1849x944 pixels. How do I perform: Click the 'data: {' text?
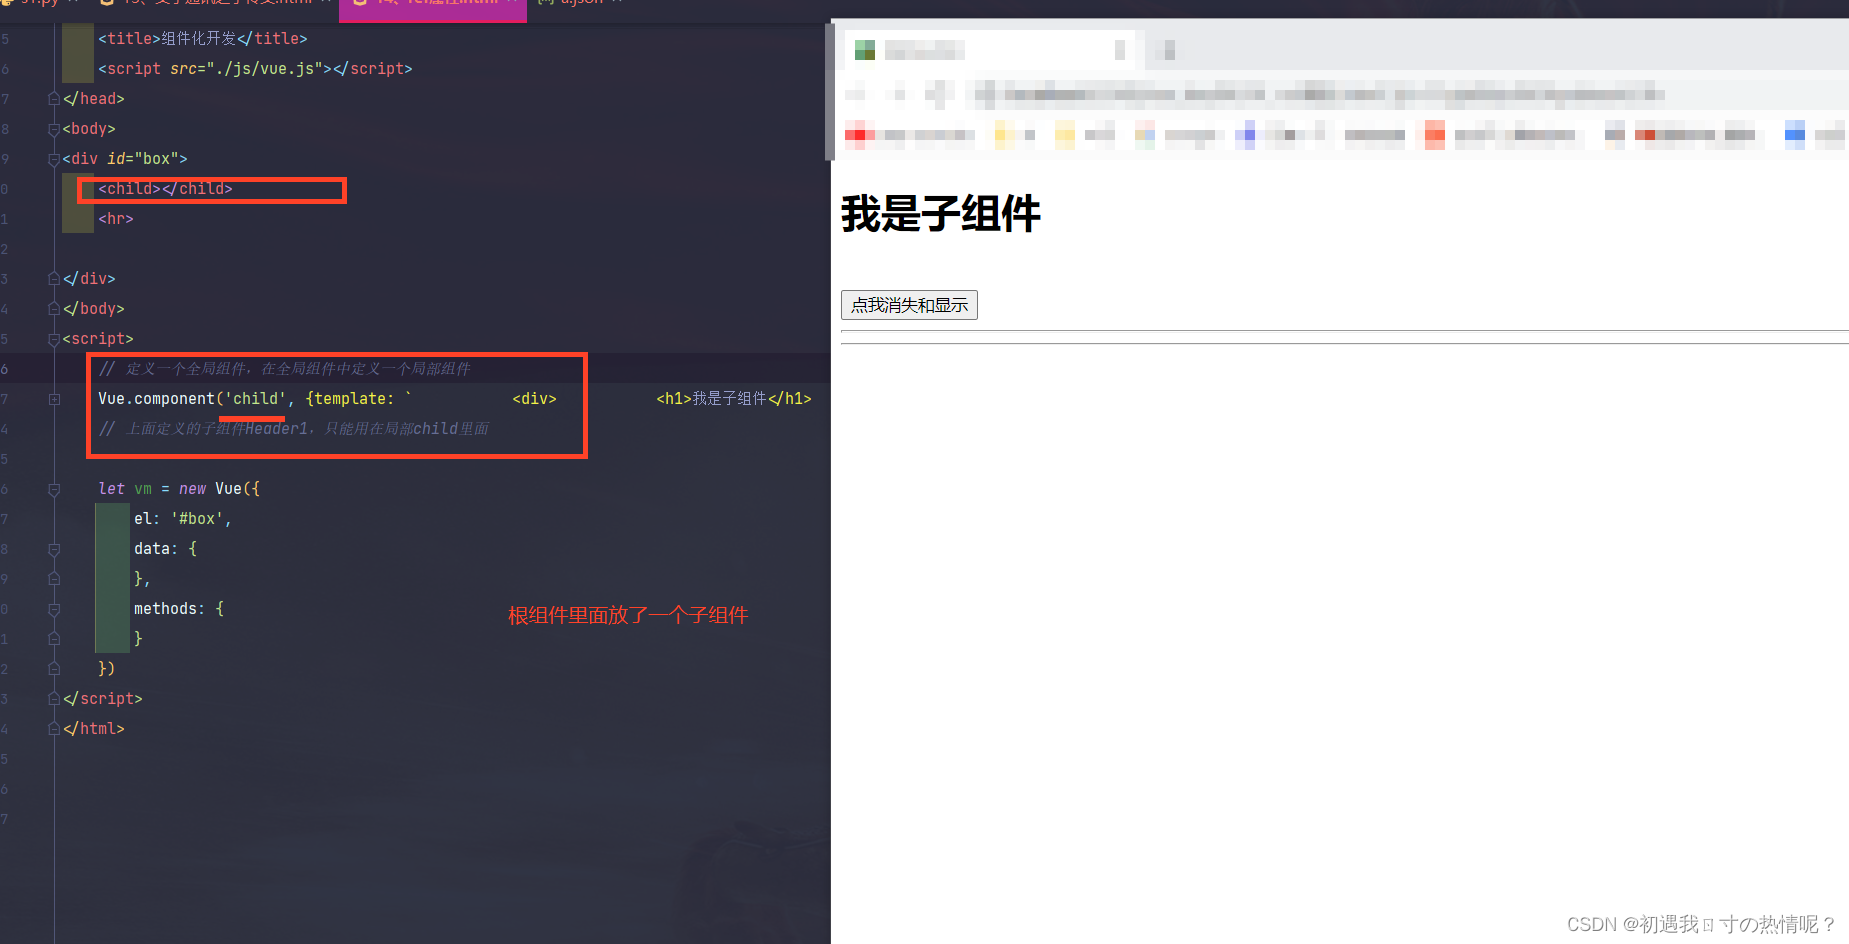click(166, 548)
